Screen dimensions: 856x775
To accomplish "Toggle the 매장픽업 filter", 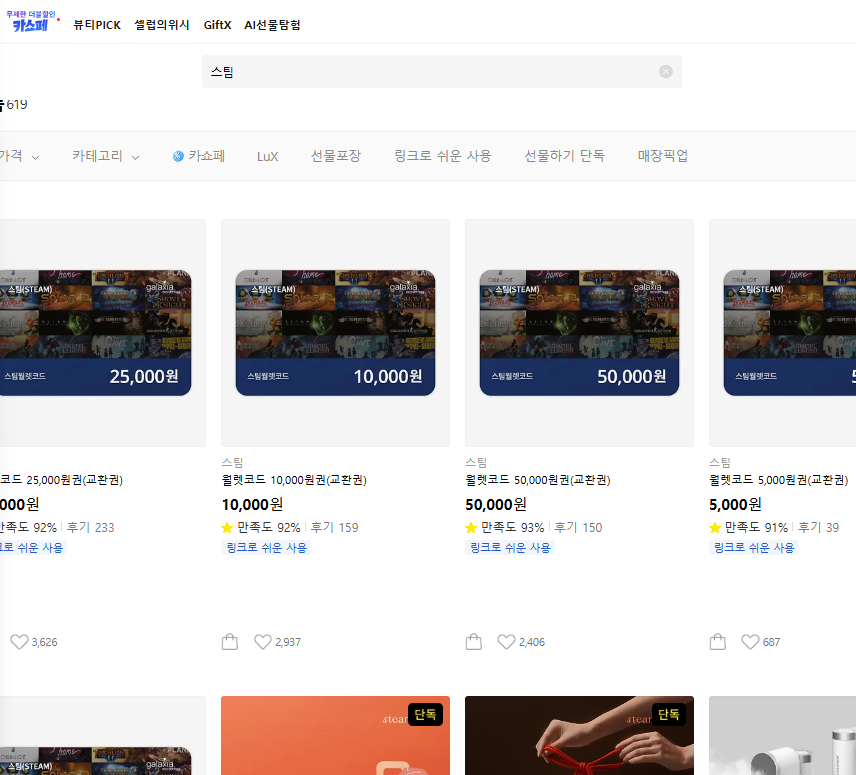I will coord(663,156).
